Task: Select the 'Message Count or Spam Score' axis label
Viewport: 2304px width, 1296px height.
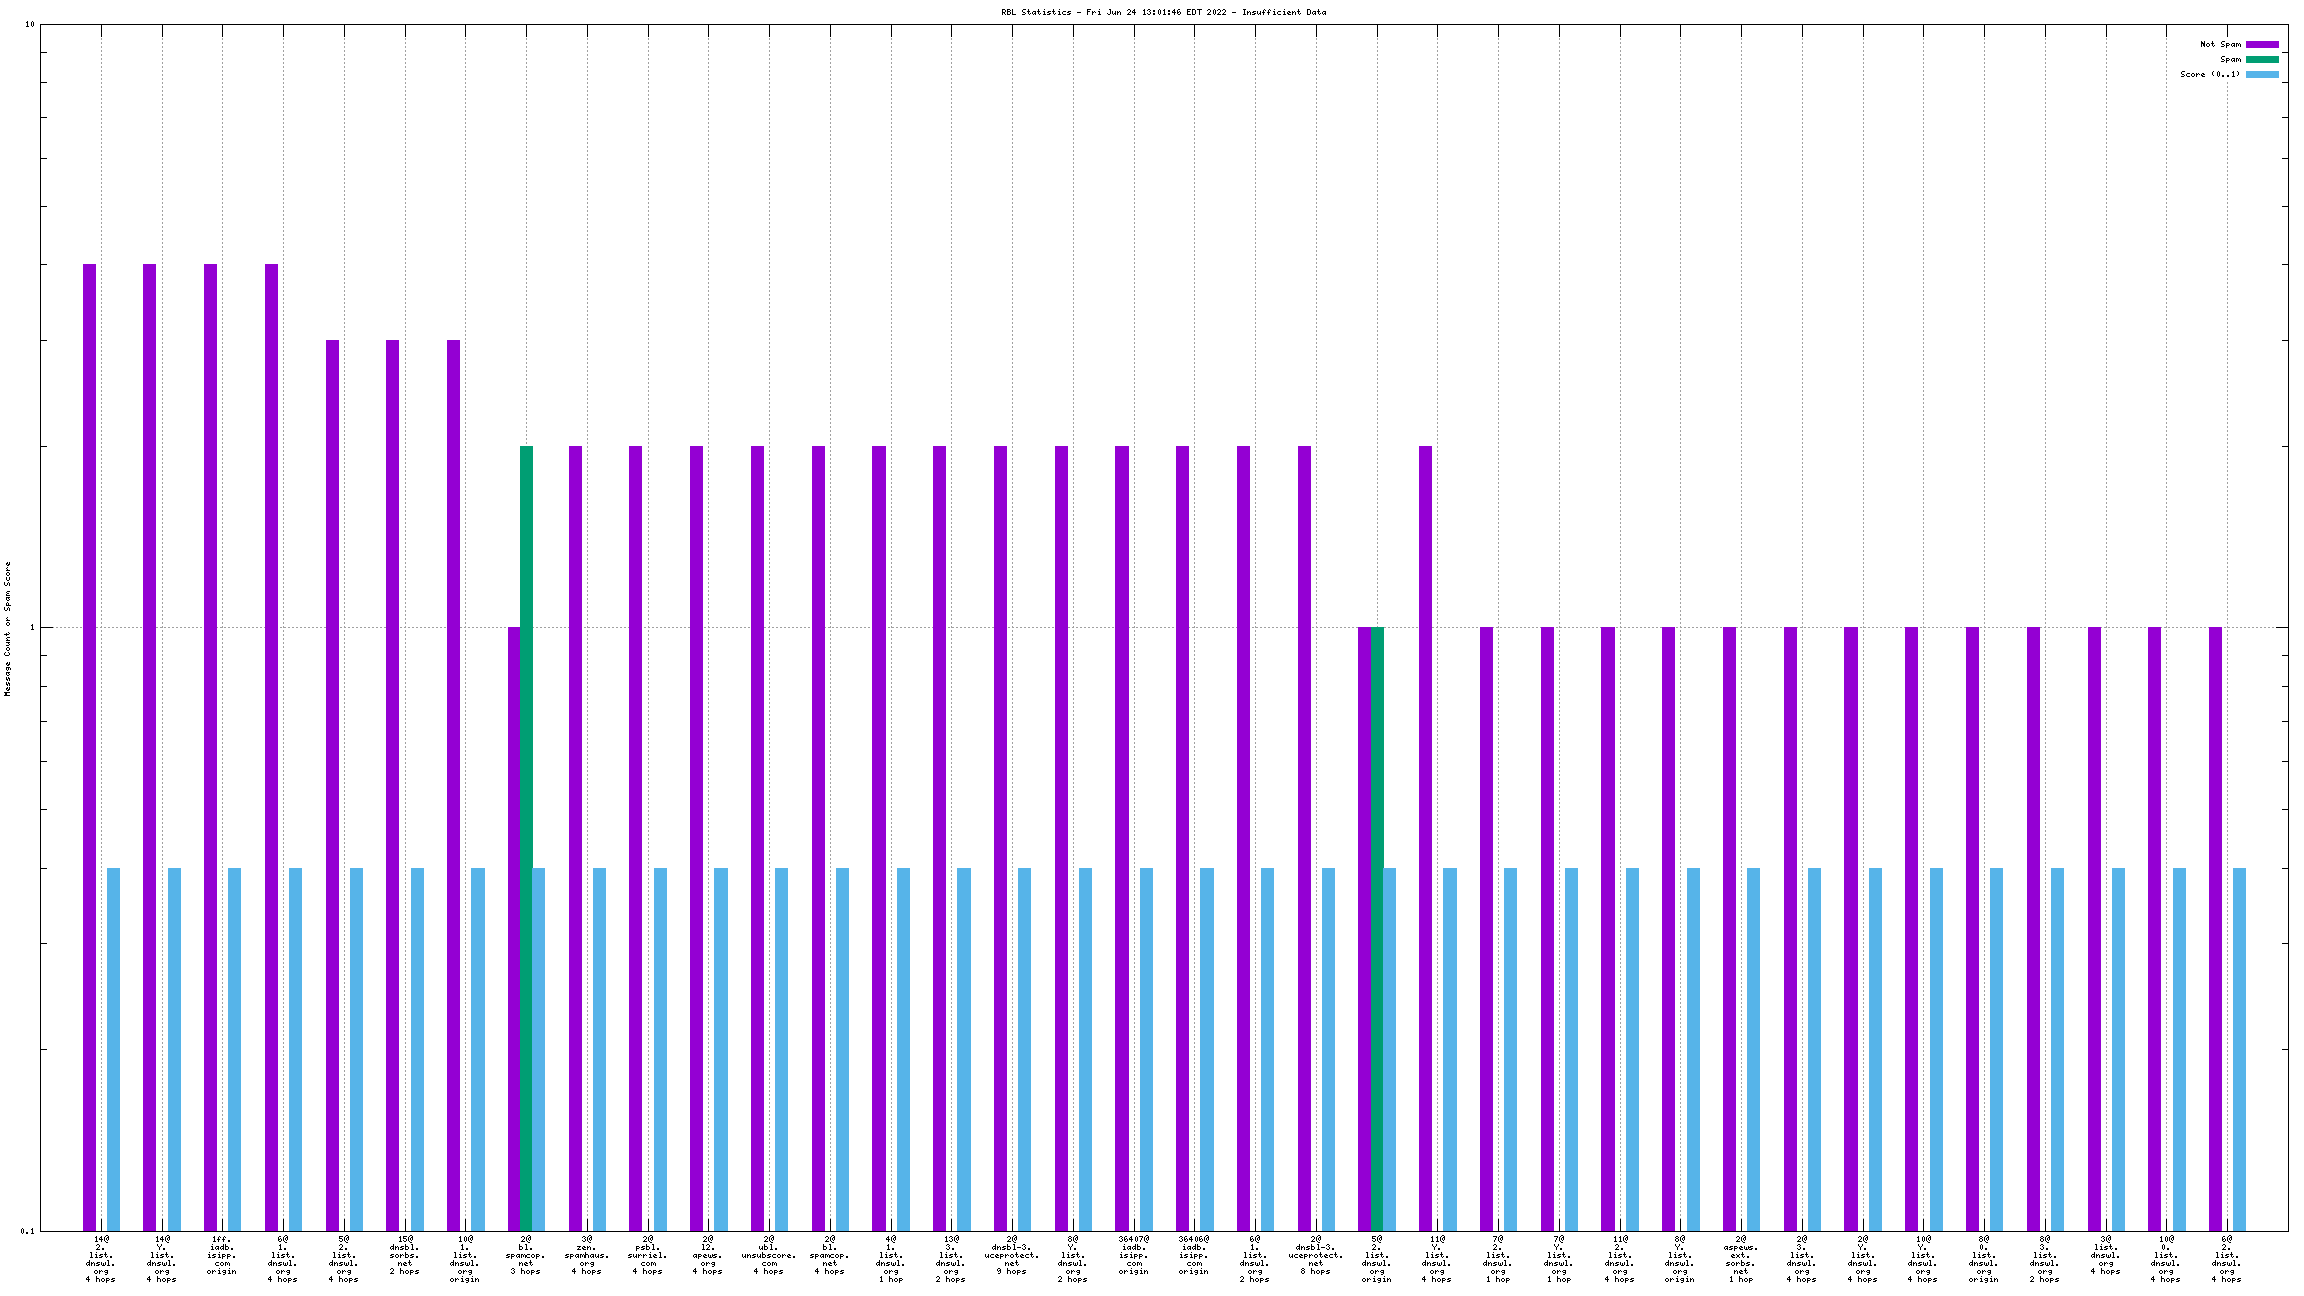Action: tap(7, 628)
